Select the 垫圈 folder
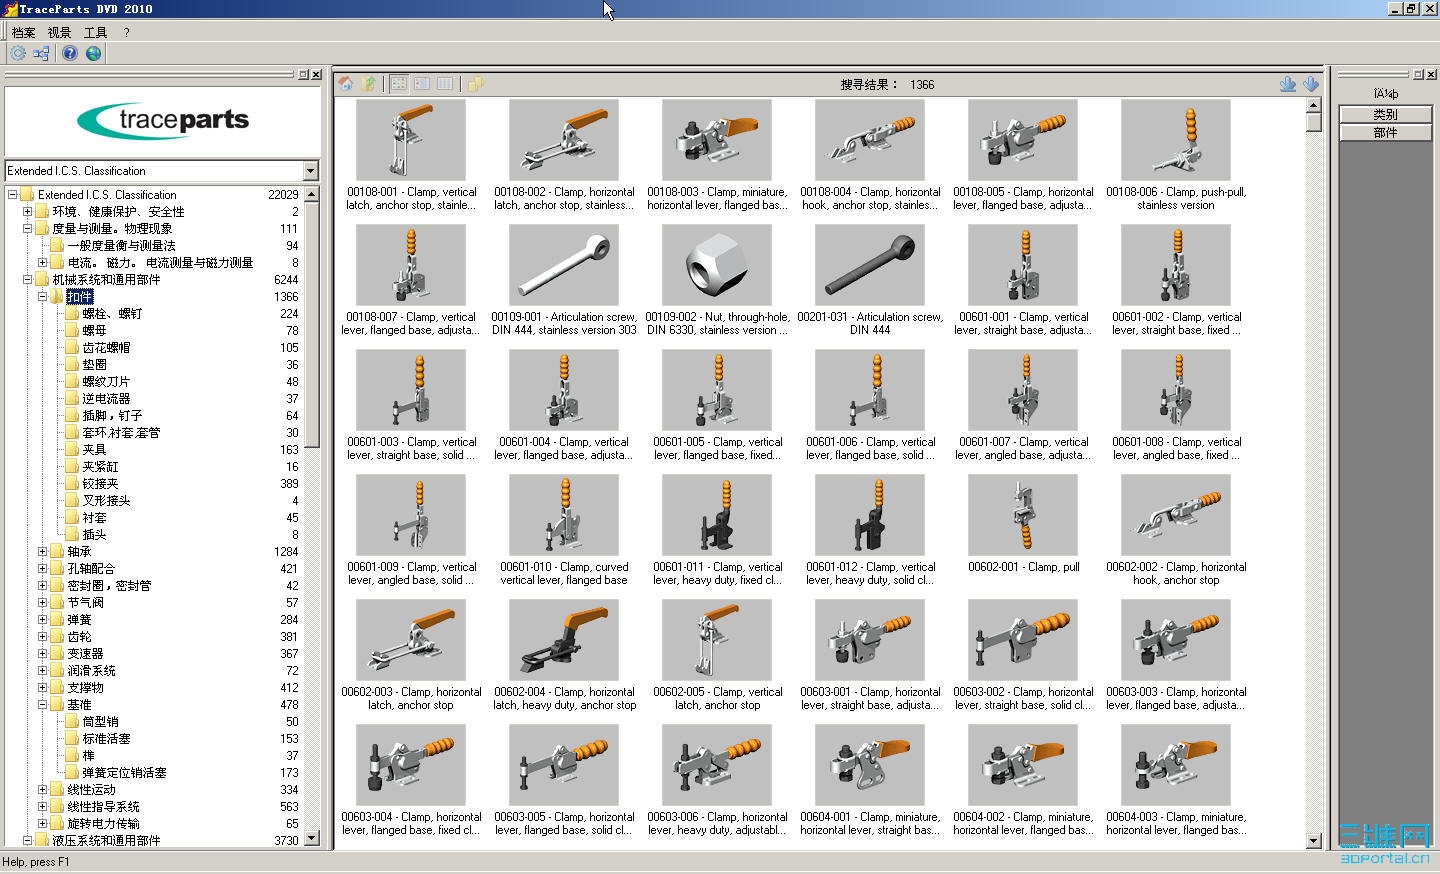Image resolution: width=1440 pixels, height=874 pixels. click(94, 365)
